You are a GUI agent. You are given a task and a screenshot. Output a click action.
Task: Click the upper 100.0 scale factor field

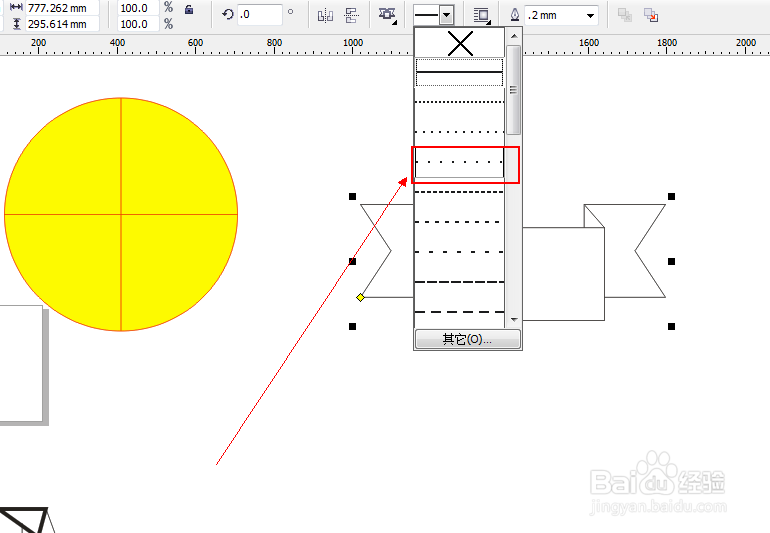[138, 8]
